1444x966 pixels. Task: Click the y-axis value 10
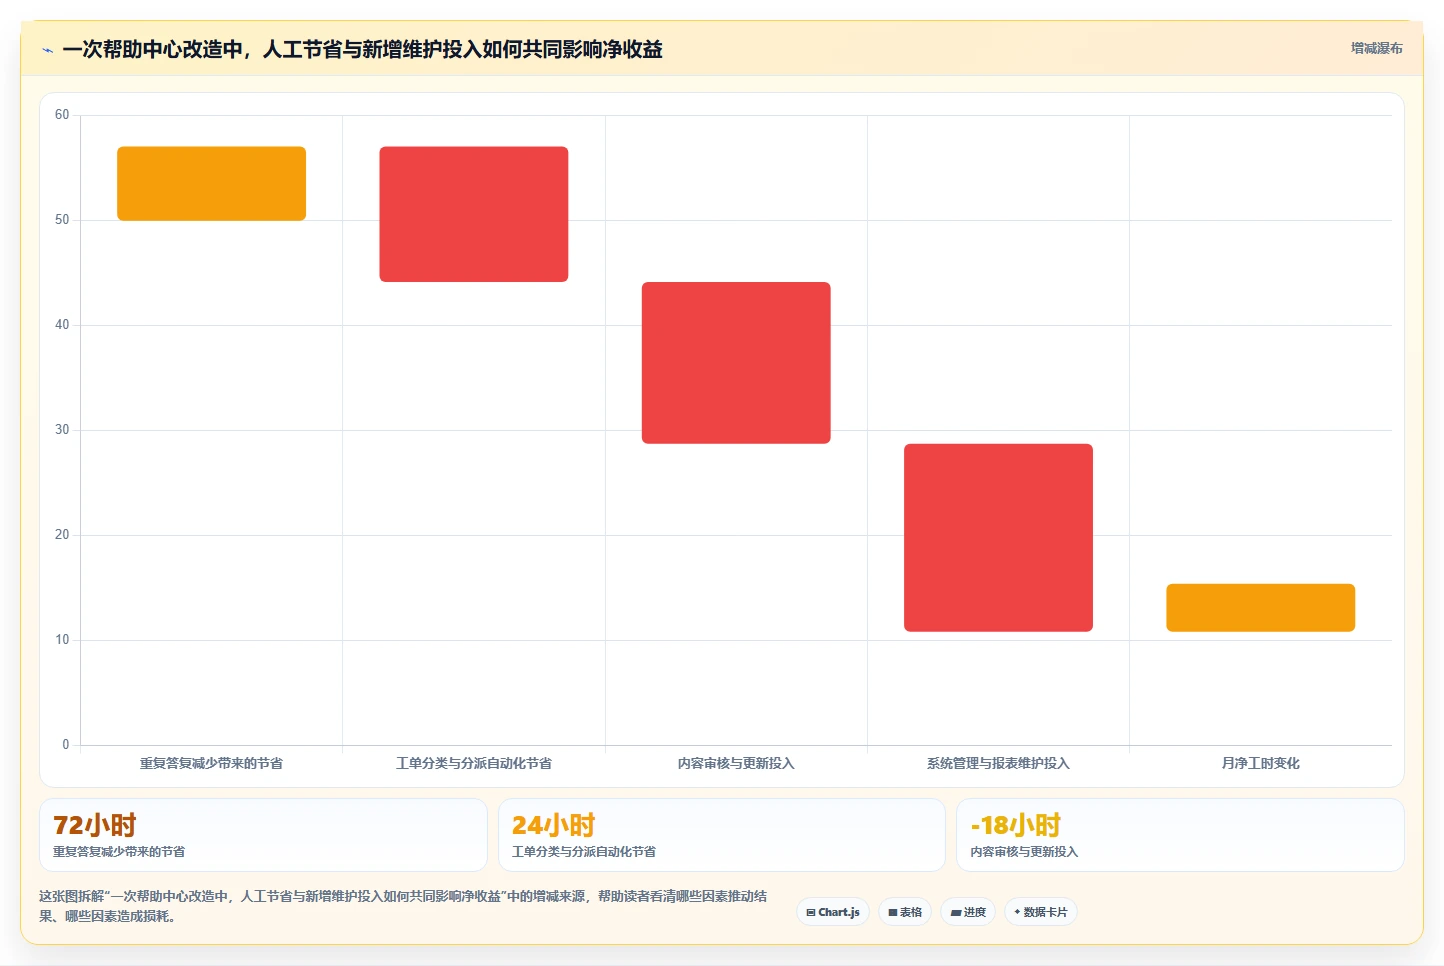tap(62, 640)
